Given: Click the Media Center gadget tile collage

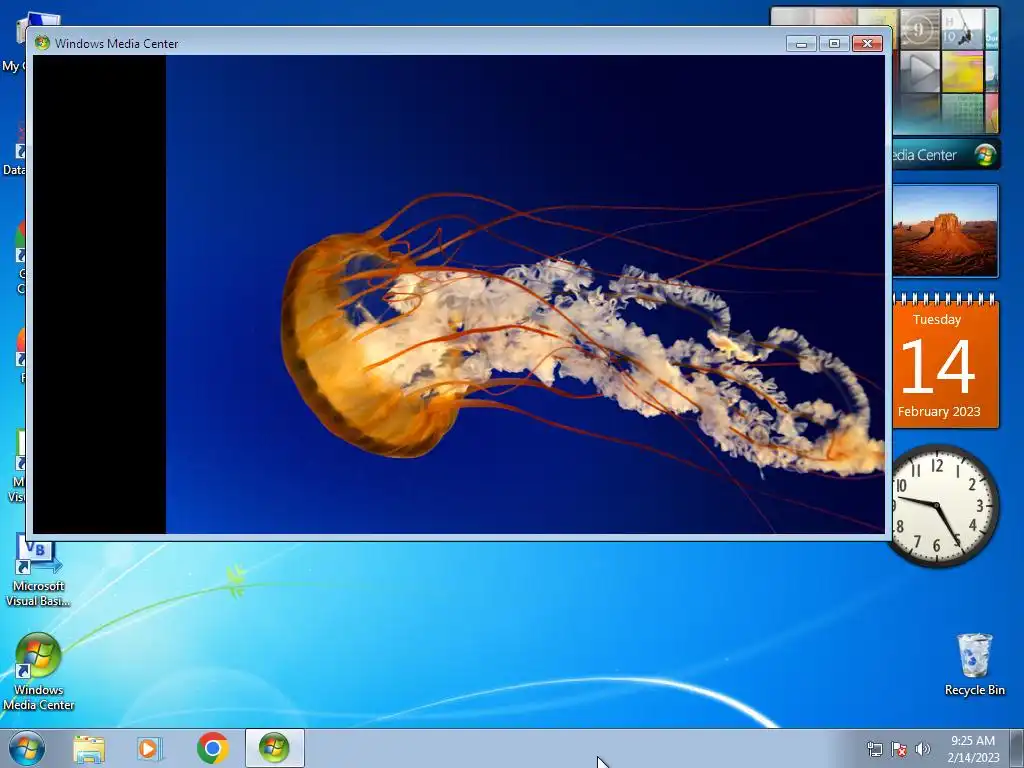Looking at the screenshot, I should click(946, 71).
